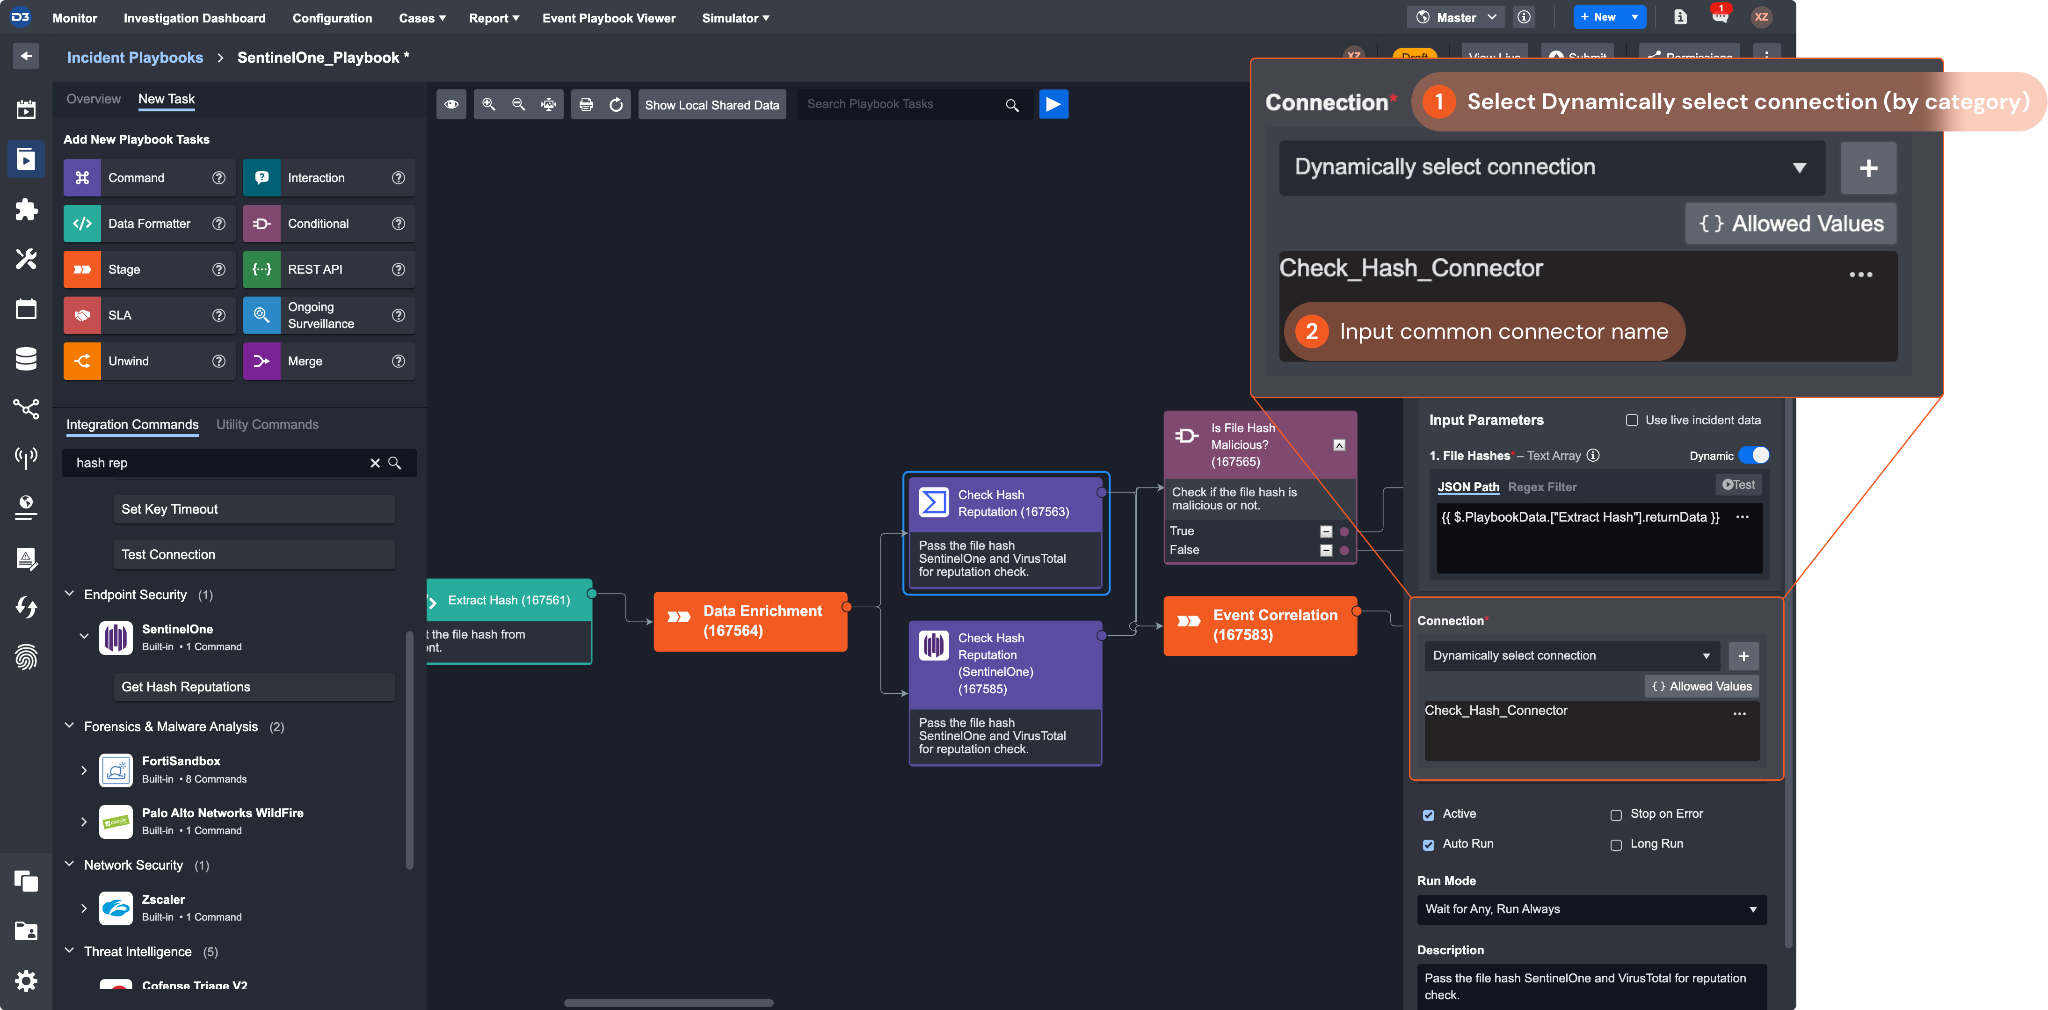Screen dimensions: 2048x1010
Task: Collapse the Endpoint Security category
Action: coord(69,594)
